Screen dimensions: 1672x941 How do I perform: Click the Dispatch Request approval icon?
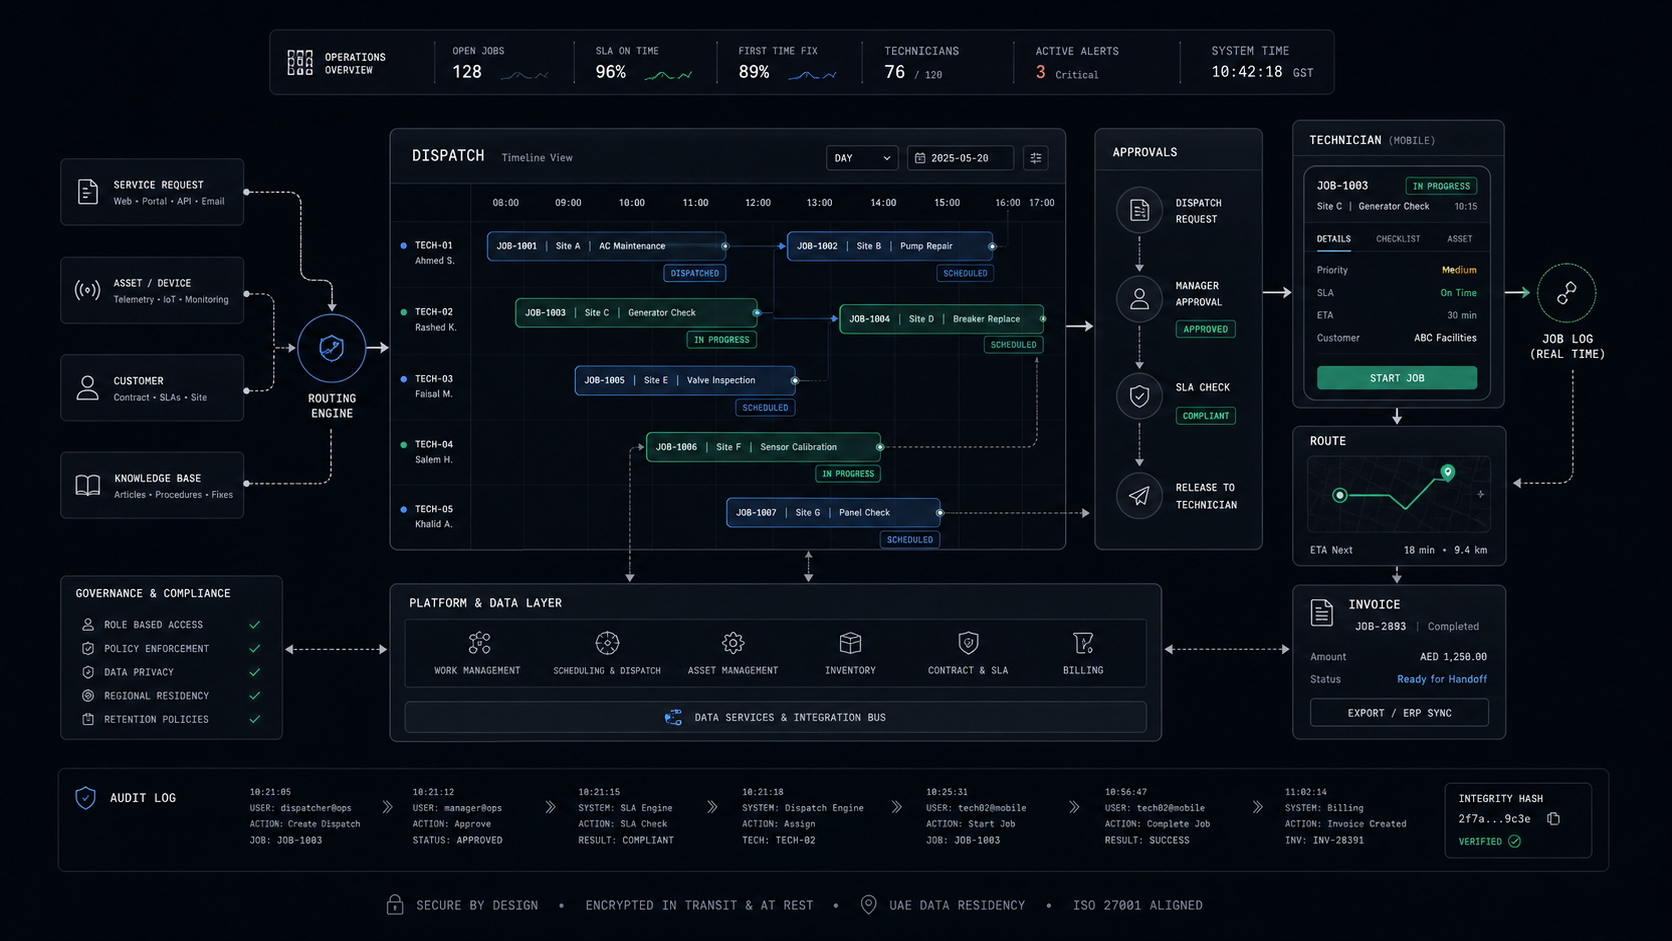[1139, 211]
